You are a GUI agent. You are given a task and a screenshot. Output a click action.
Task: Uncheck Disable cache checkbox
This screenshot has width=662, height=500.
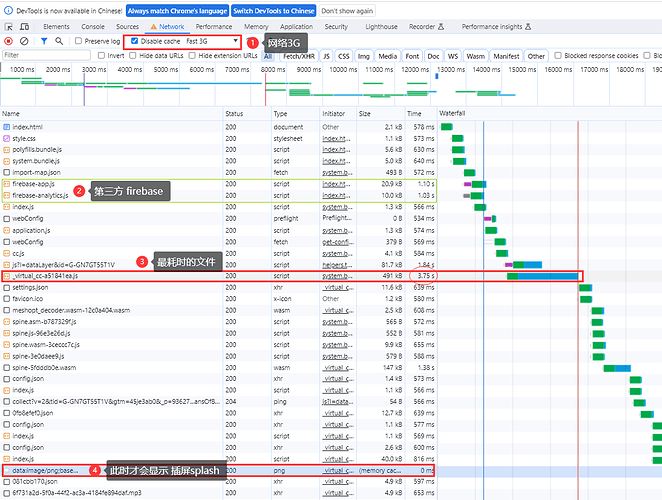134,41
